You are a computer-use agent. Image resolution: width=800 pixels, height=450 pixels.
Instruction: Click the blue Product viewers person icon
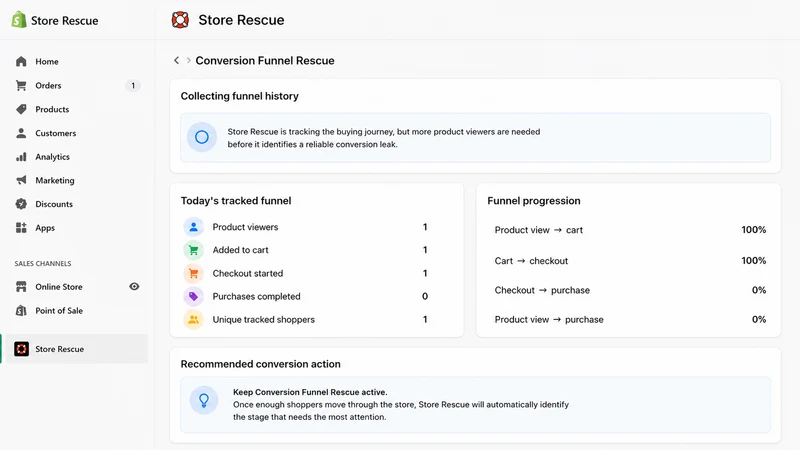[x=193, y=227]
